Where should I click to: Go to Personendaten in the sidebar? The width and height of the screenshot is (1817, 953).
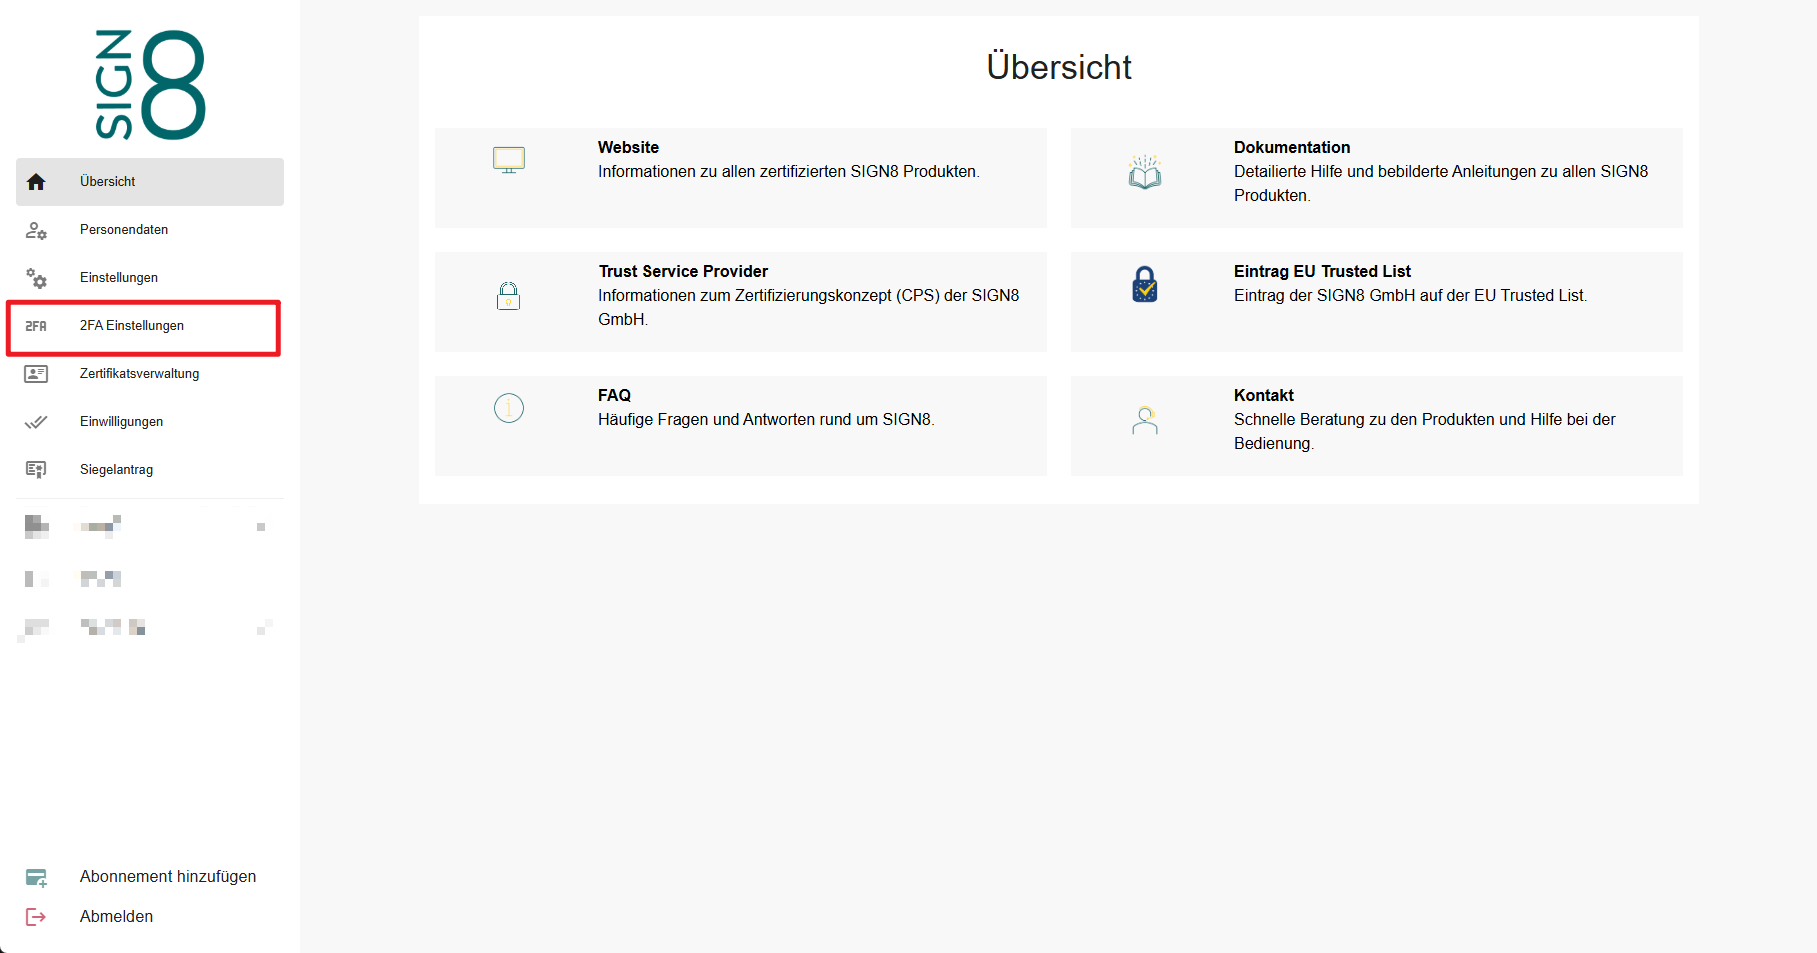click(x=124, y=230)
